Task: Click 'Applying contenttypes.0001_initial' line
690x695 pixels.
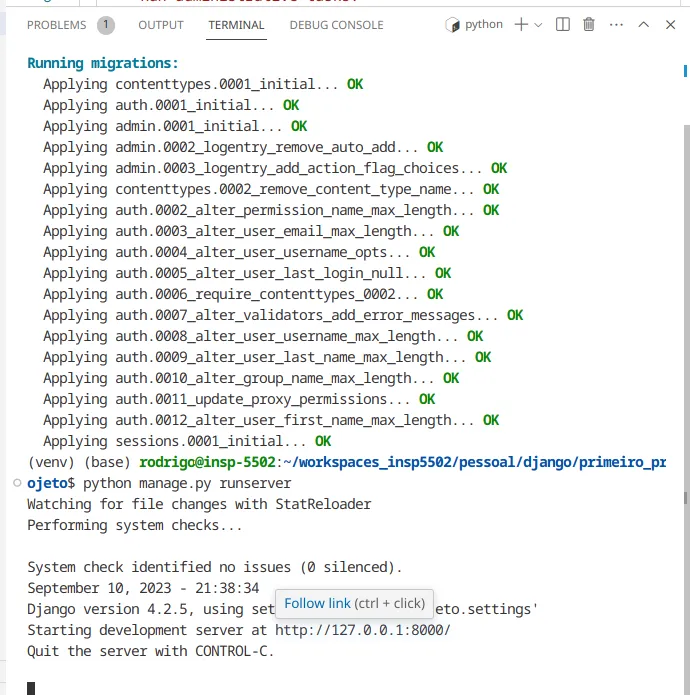Action: tap(203, 84)
